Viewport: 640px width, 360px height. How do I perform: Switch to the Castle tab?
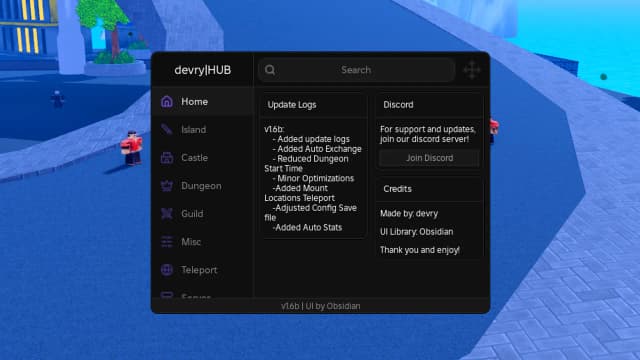(202, 158)
